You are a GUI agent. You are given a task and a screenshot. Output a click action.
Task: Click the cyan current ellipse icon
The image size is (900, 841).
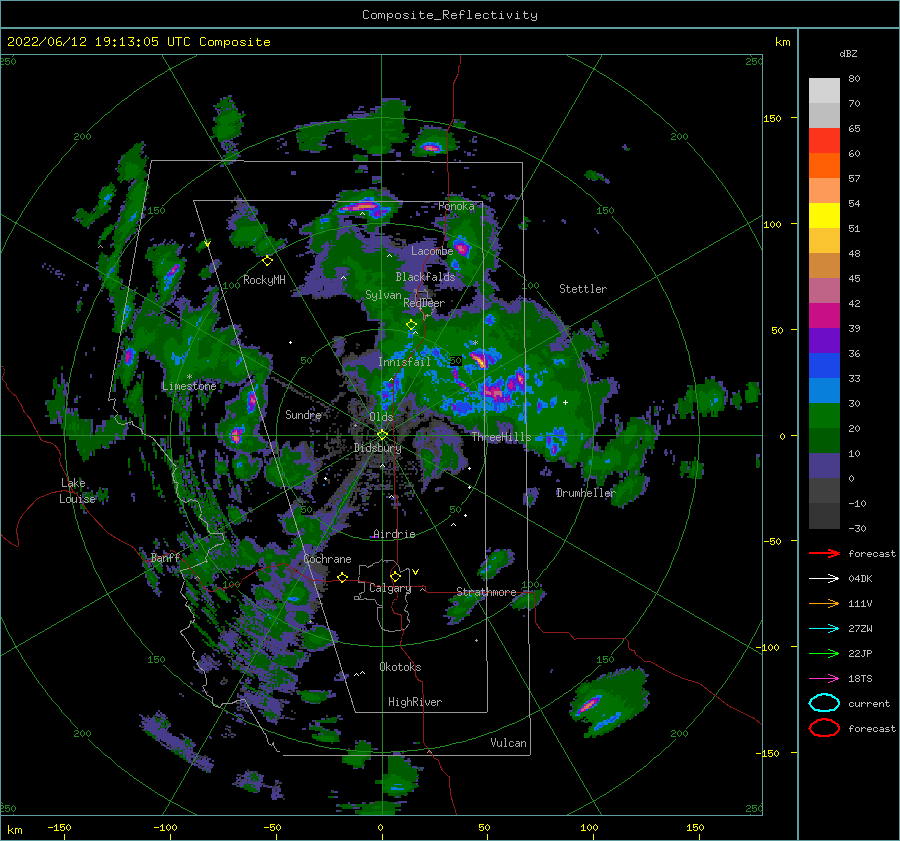click(824, 703)
